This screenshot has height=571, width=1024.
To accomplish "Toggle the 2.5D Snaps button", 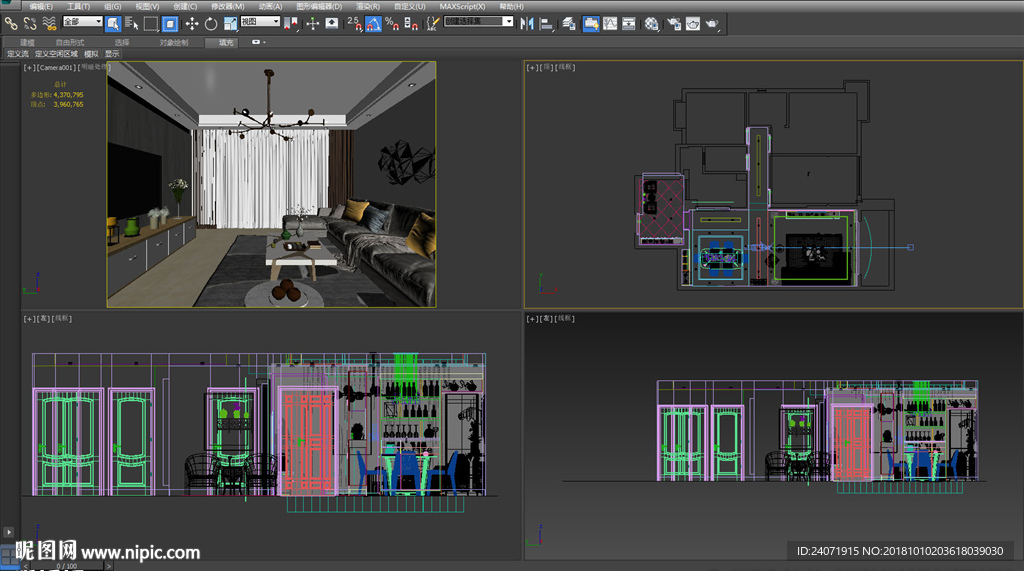I will click(x=354, y=23).
